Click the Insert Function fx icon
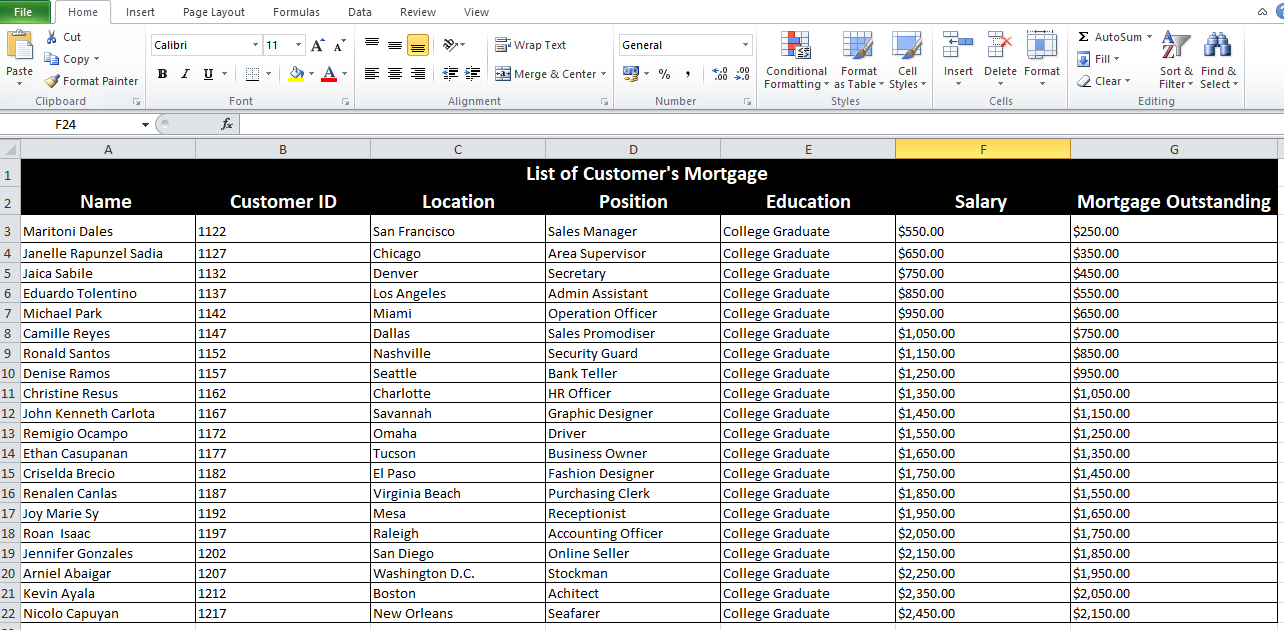The height and width of the screenshot is (630, 1284). (x=227, y=124)
